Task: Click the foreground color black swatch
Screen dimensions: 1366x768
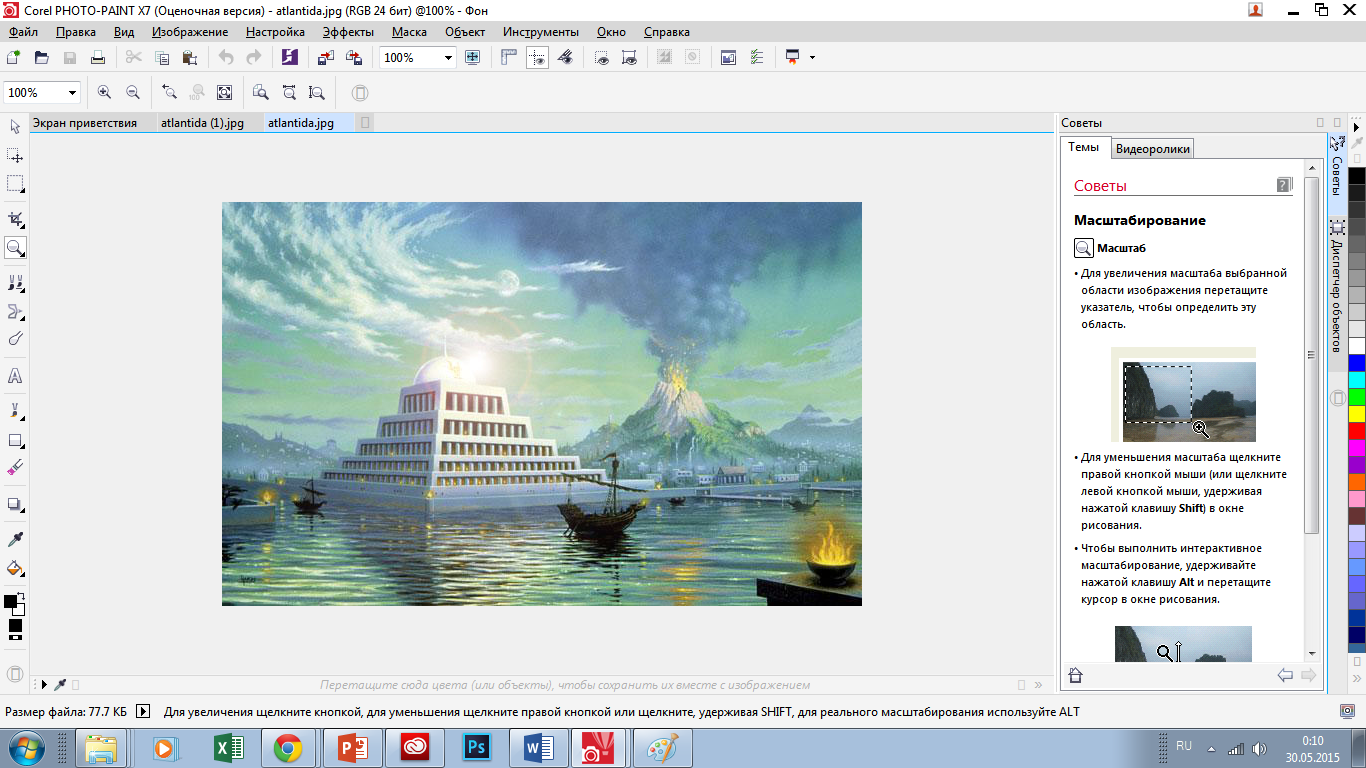Action: click(x=11, y=601)
